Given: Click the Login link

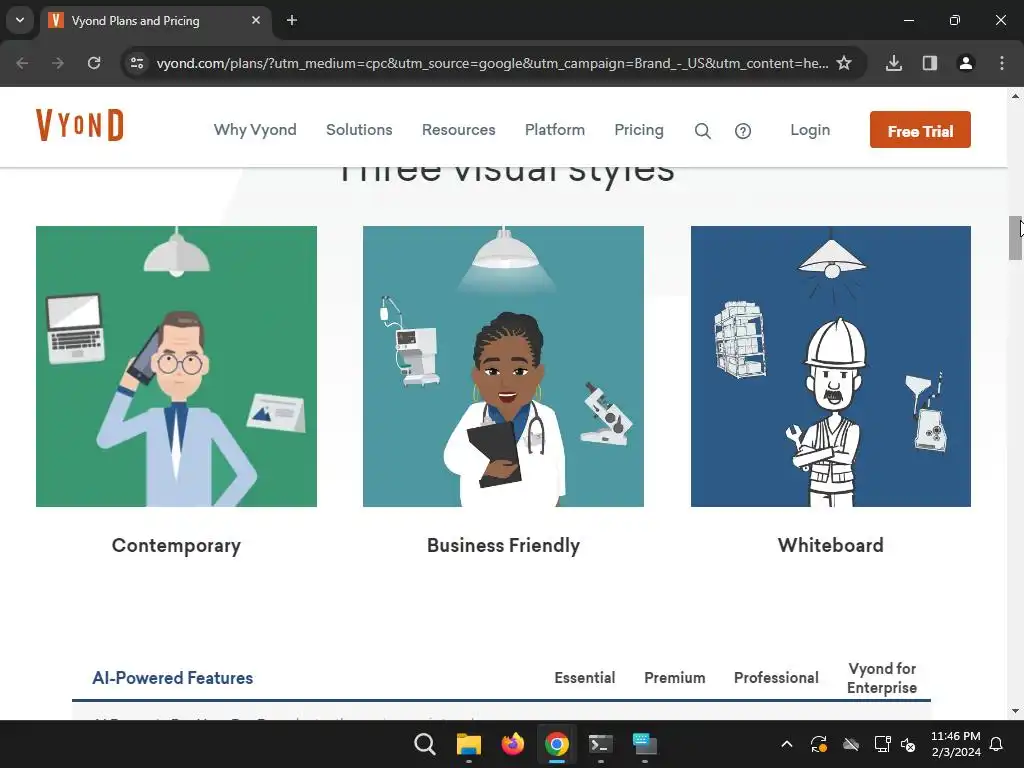Looking at the screenshot, I should pos(810,130).
